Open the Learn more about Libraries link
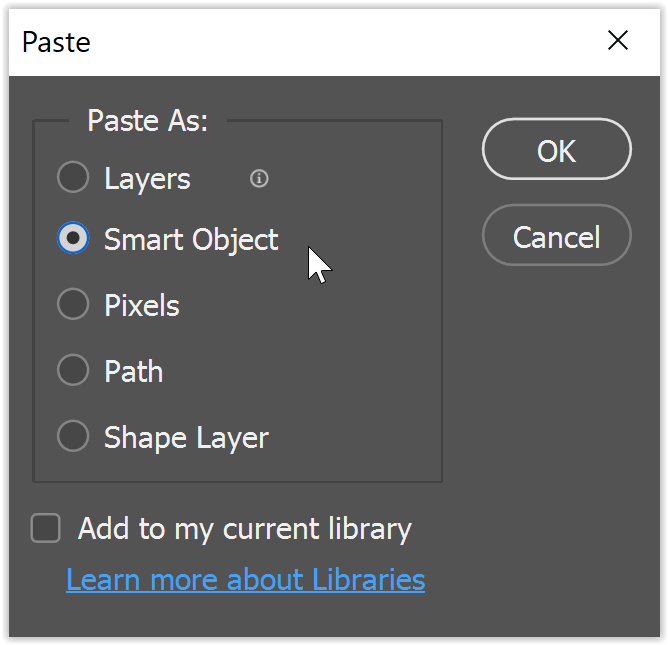Viewport: 668px width, 645px height. coord(245,579)
